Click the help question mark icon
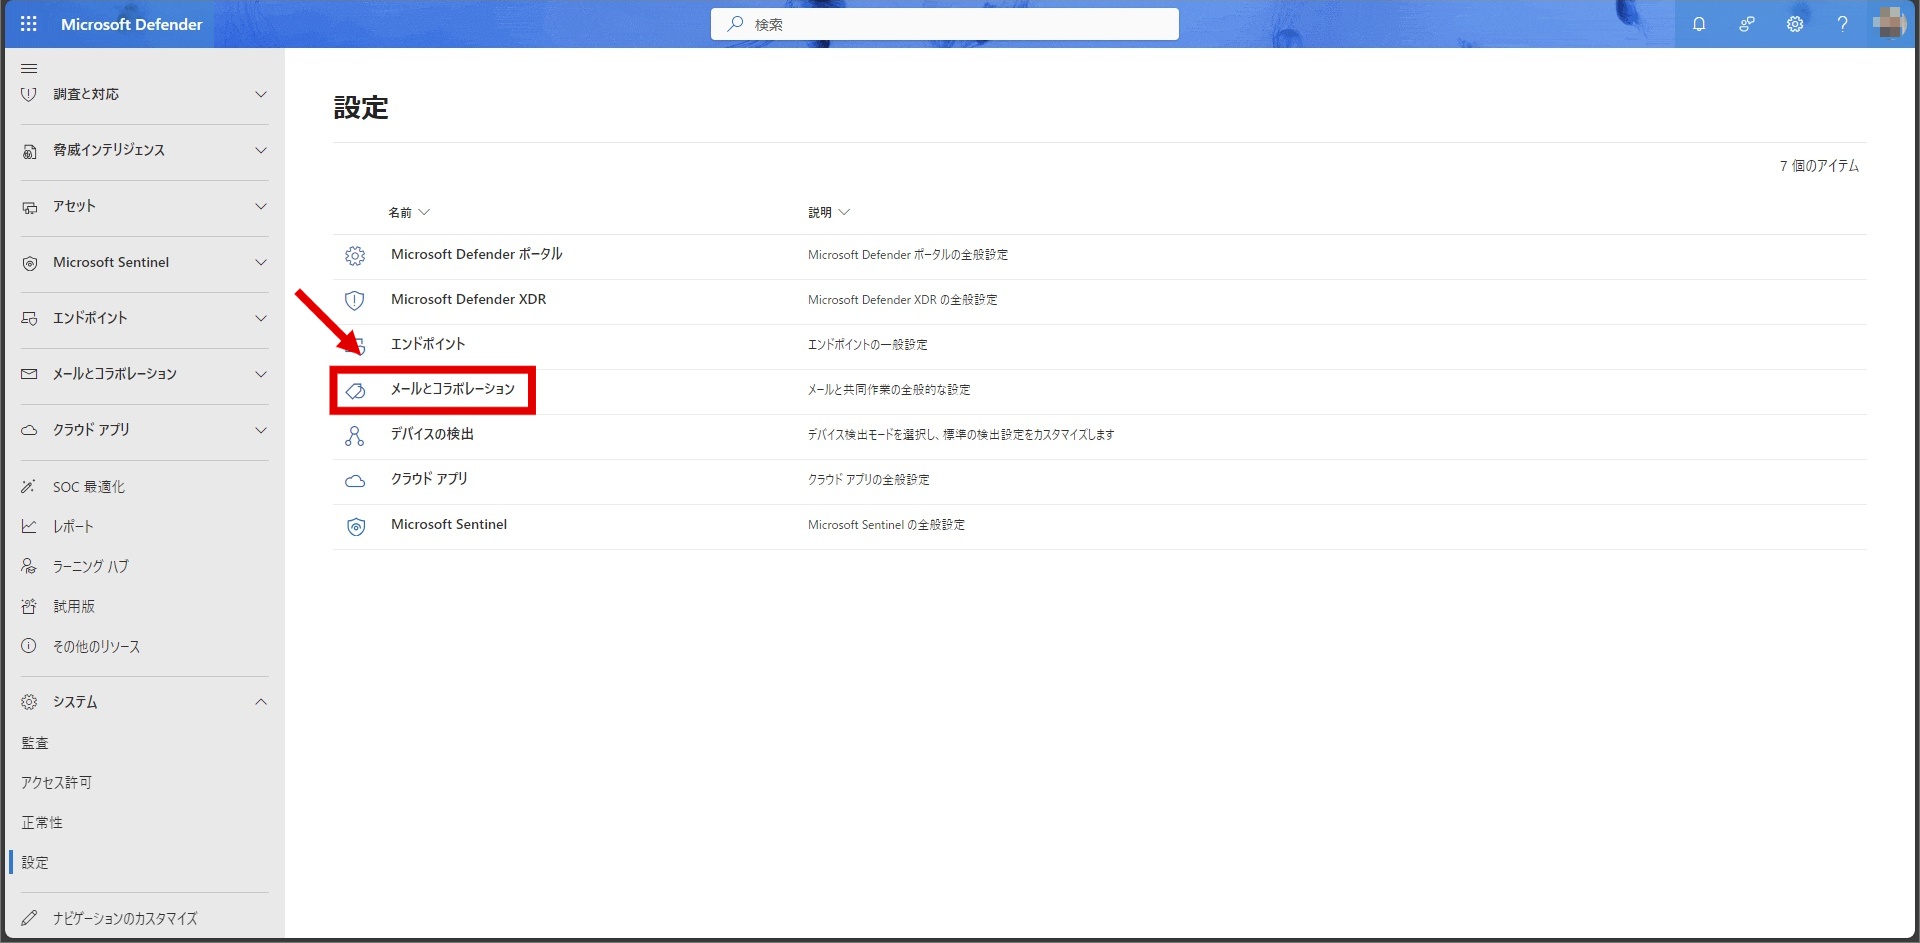The height and width of the screenshot is (943, 1920). 1843,24
